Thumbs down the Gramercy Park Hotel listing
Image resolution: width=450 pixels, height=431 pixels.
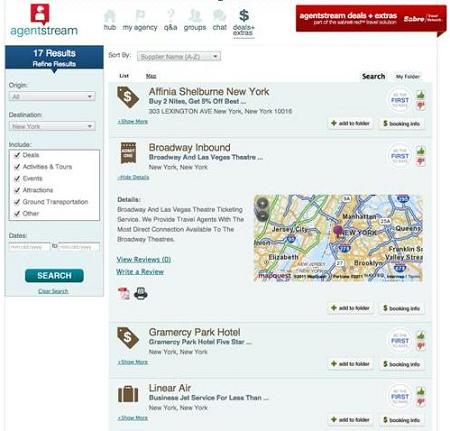[421, 346]
